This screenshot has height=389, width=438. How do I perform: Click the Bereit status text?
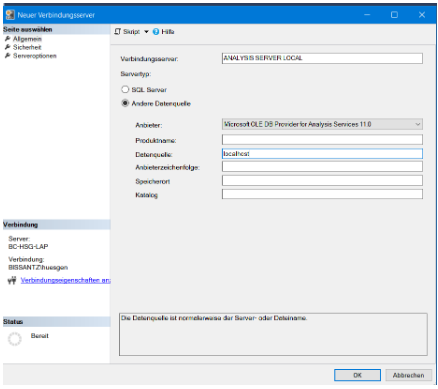click(x=40, y=336)
